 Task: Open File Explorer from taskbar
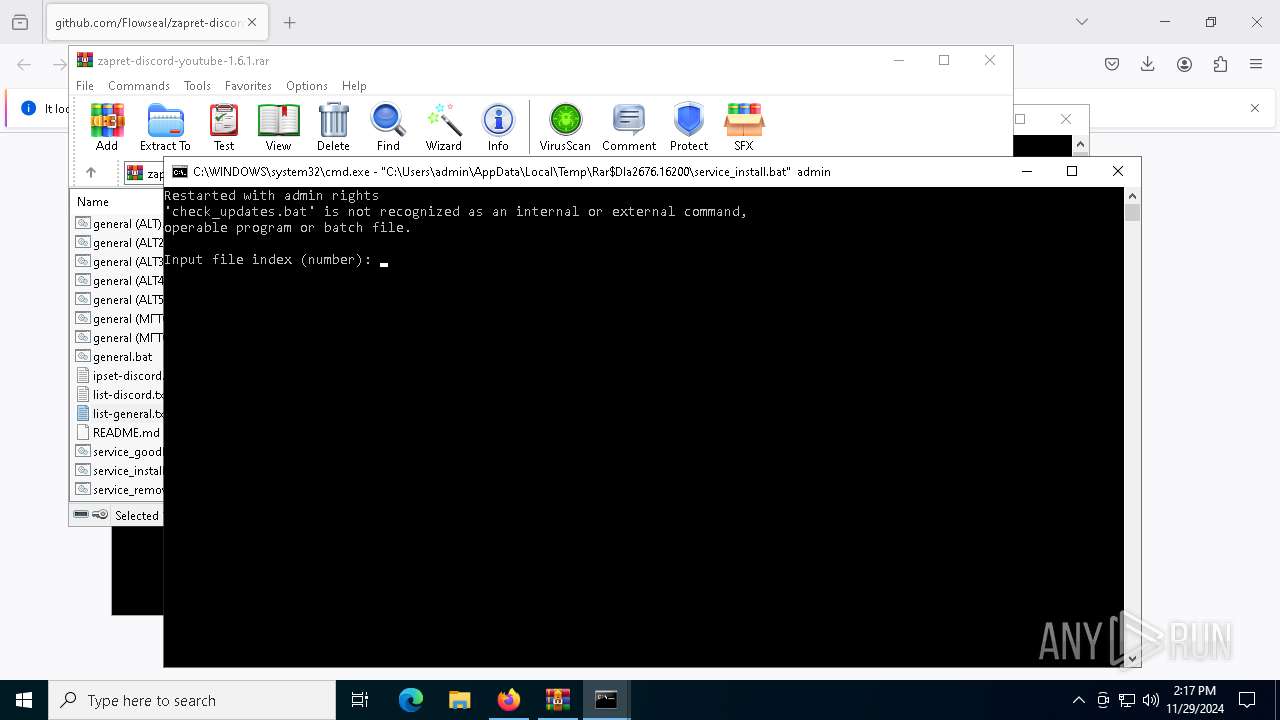[x=460, y=700]
